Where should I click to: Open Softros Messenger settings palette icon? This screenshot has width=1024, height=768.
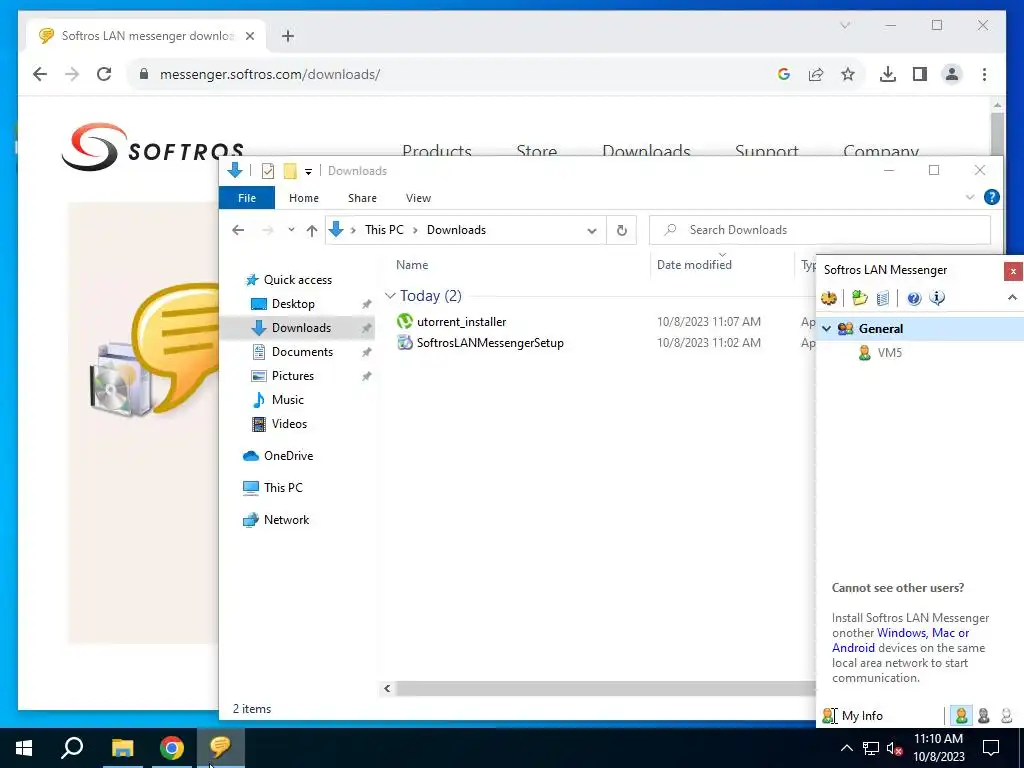pos(829,298)
